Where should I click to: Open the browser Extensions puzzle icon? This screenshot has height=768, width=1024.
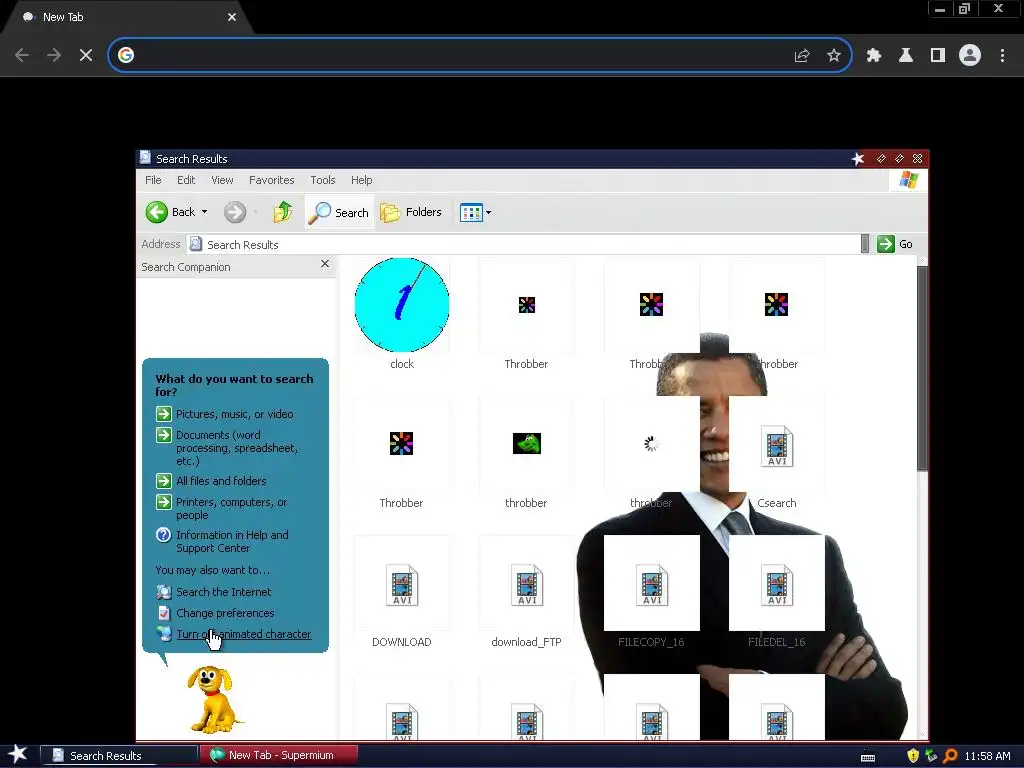874,56
